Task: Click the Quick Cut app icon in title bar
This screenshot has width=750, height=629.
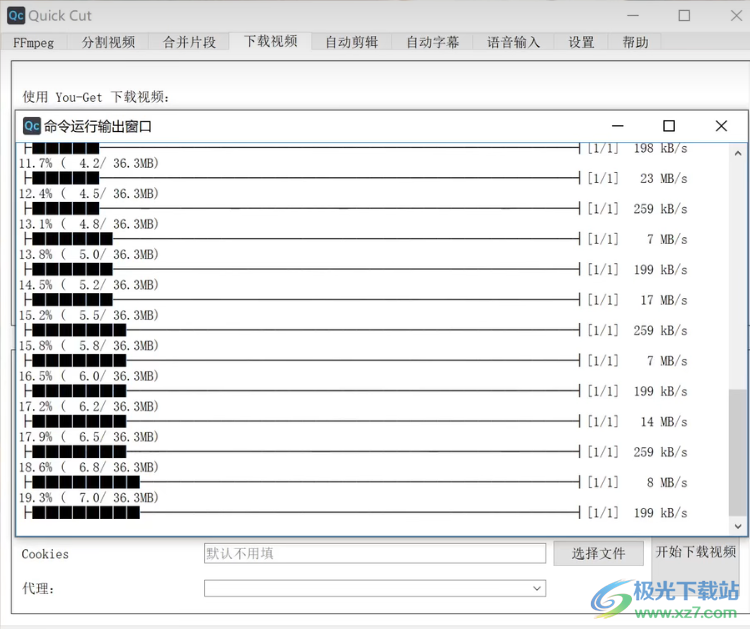Action: [16, 15]
